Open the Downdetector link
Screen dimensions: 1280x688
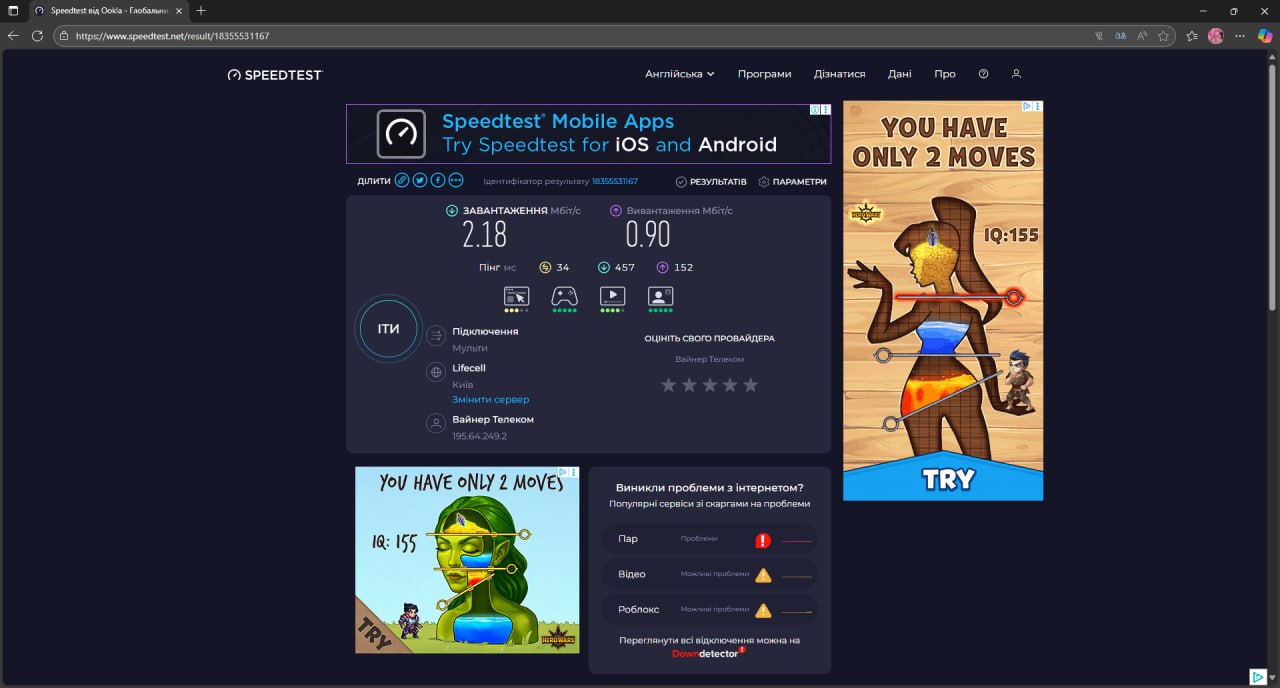pos(708,653)
